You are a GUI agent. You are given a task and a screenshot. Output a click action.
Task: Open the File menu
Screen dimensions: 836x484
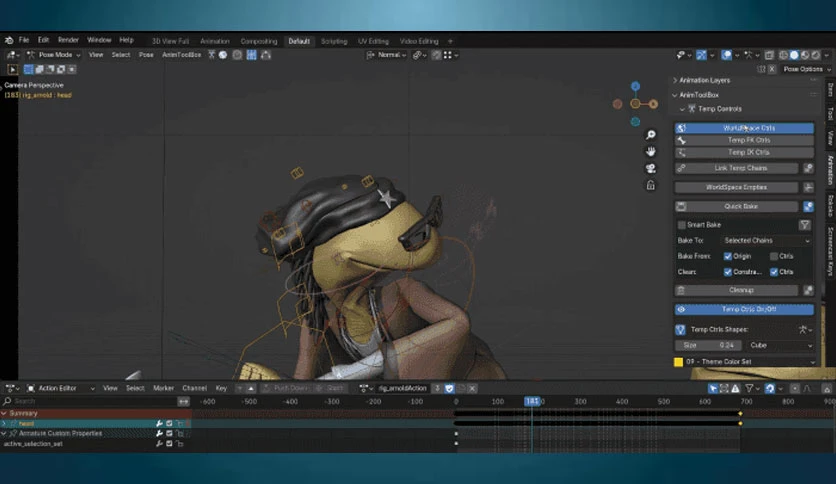point(24,40)
